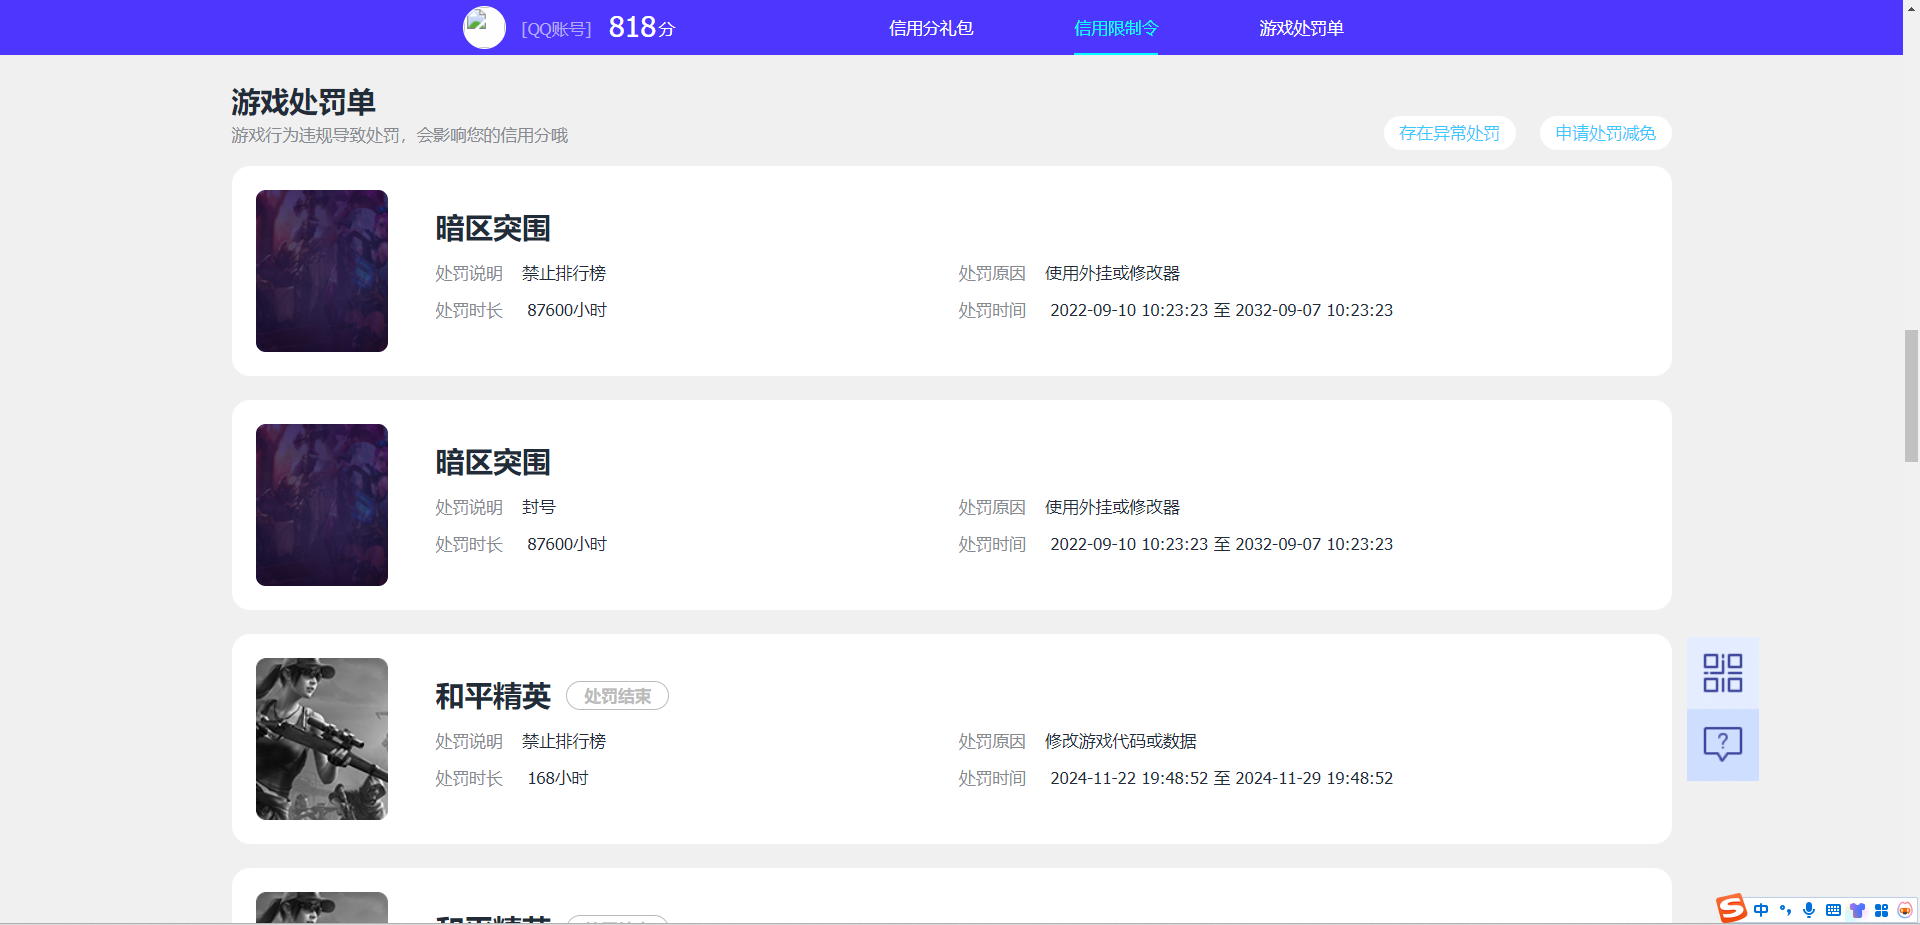Click the Sogou mascot assistant icon

pyautogui.click(x=1904, y=910)
